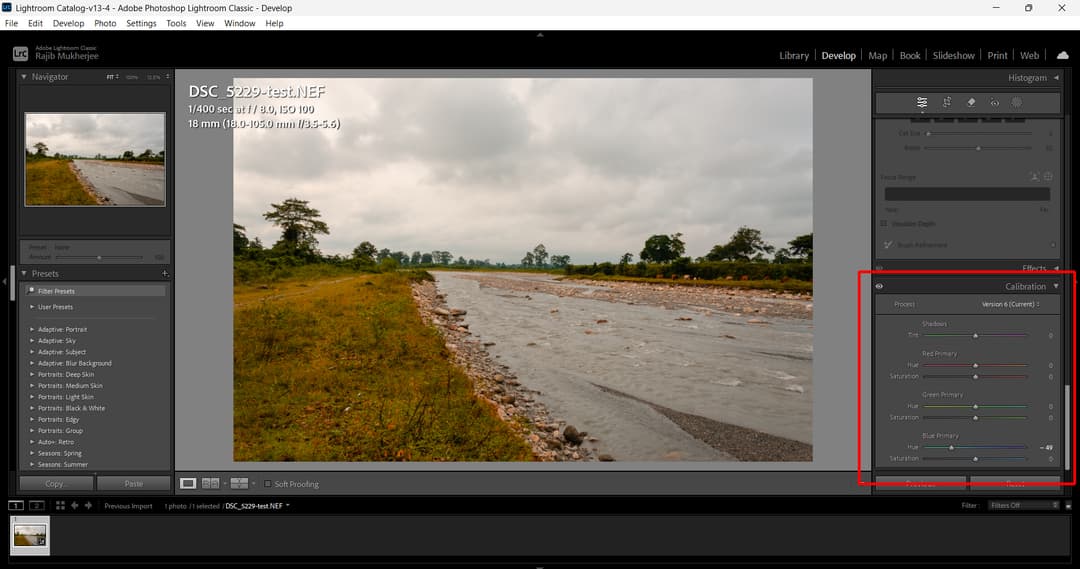
Task: Switch to Loupe view icon in toolbar
Action: (x=188, y=484)
